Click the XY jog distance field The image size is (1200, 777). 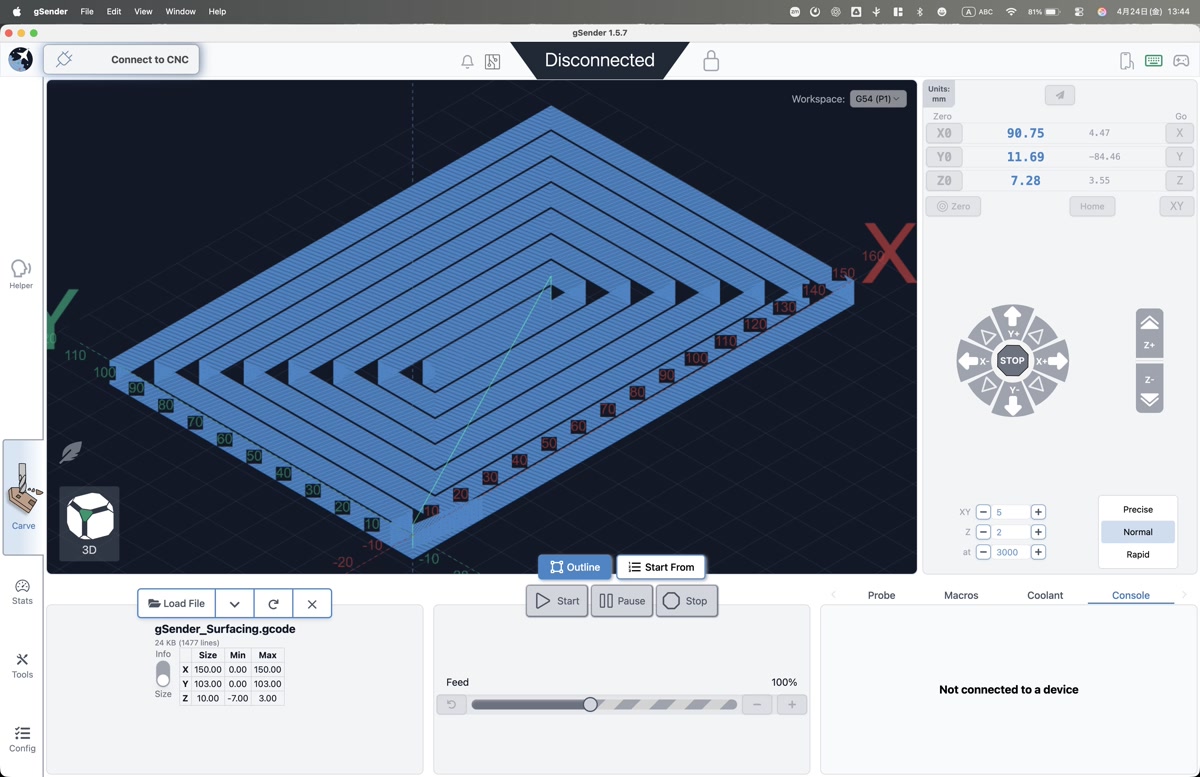(x=1010, y=512)
